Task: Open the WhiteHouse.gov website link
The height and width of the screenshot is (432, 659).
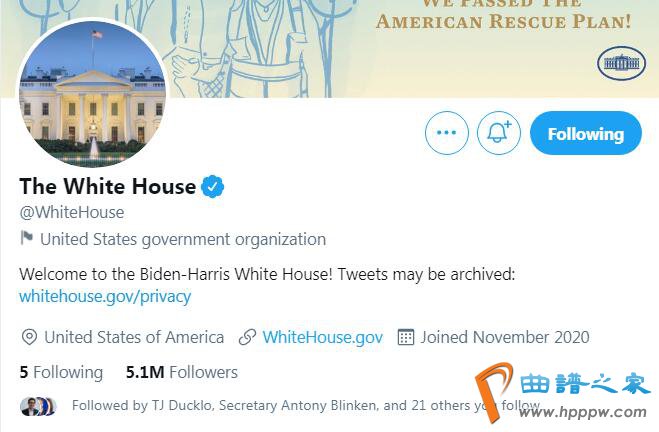Action: tap(322, 337)
